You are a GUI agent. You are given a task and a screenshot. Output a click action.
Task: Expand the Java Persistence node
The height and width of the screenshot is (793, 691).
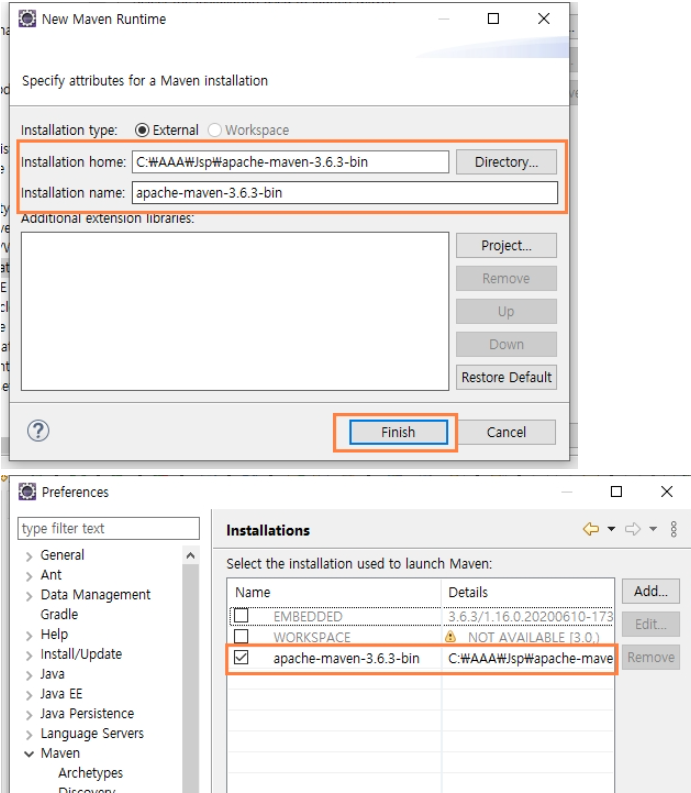[29, 715]
